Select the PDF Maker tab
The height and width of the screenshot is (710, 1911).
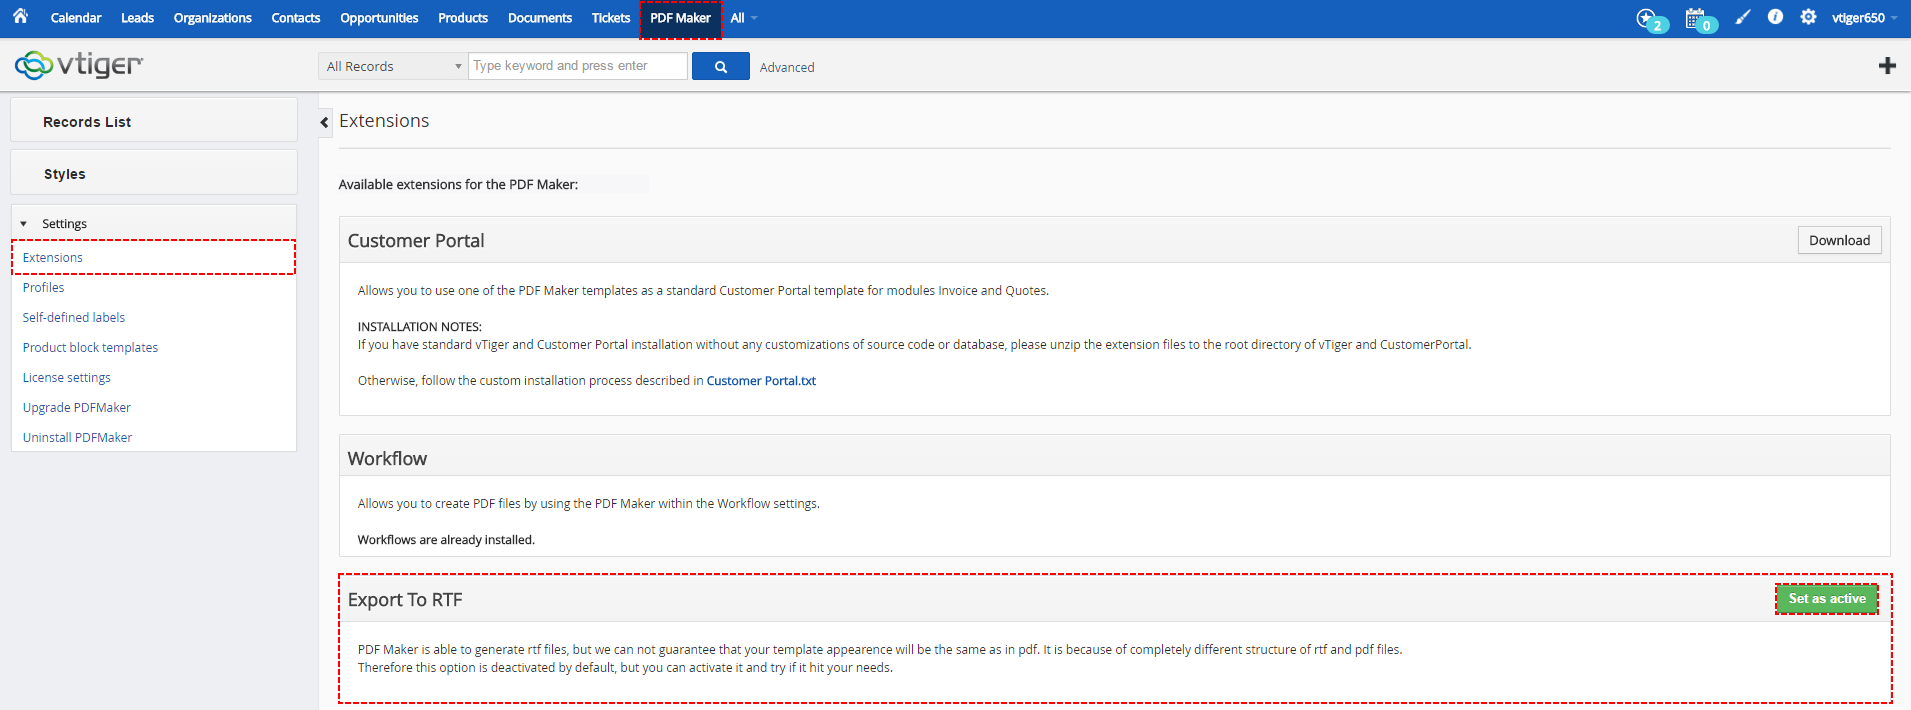click(680, 19)
